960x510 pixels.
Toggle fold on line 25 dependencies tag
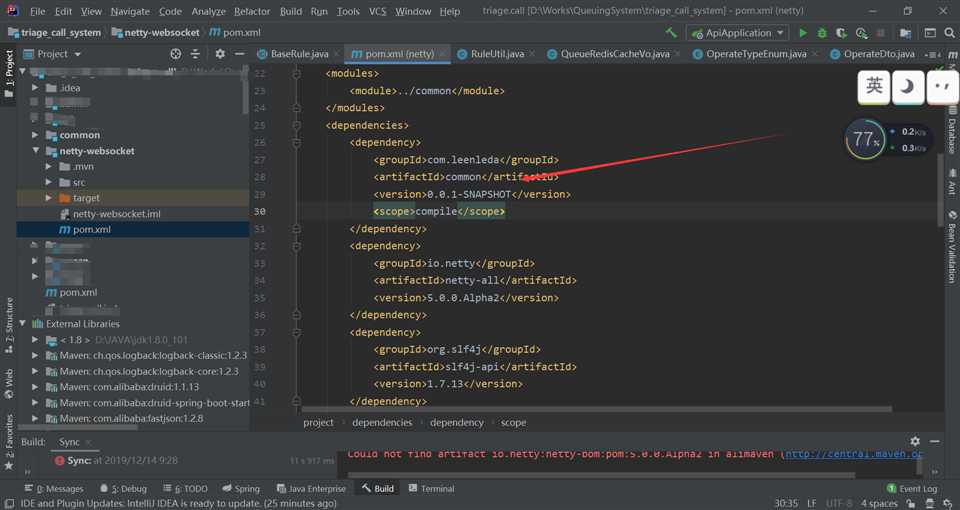click(296, 125)
